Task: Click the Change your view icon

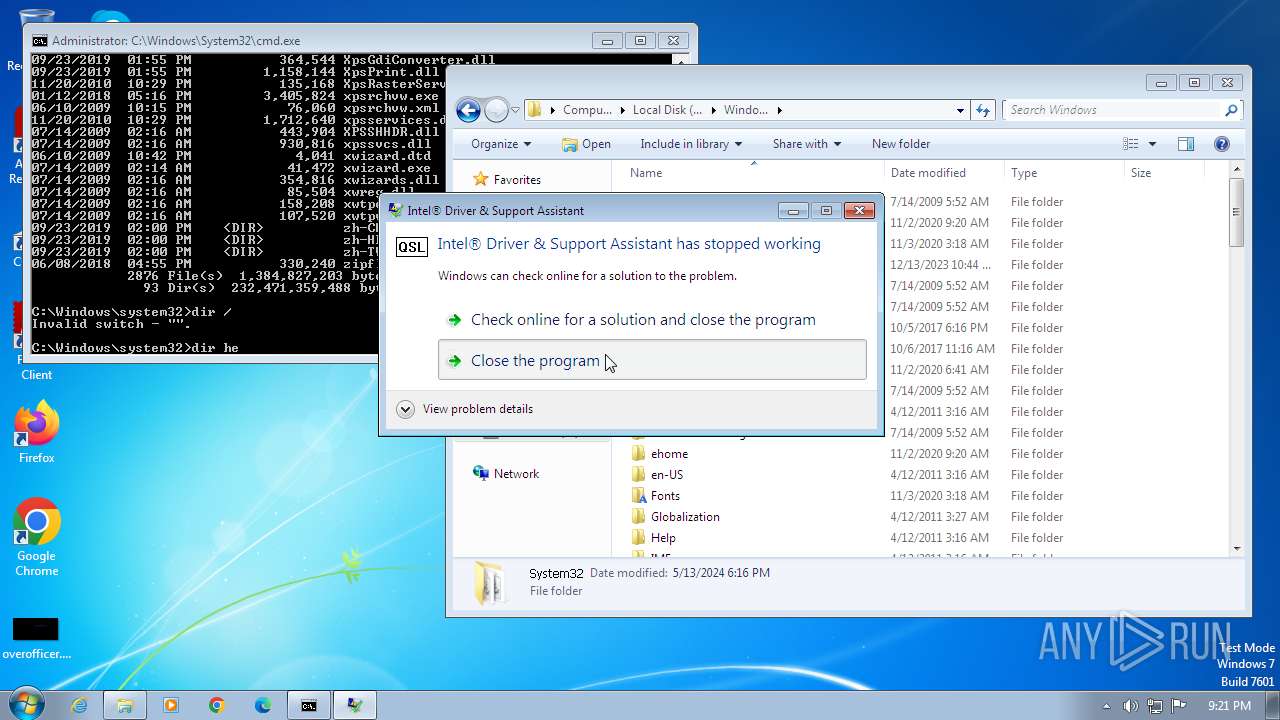Action: 1131,144
